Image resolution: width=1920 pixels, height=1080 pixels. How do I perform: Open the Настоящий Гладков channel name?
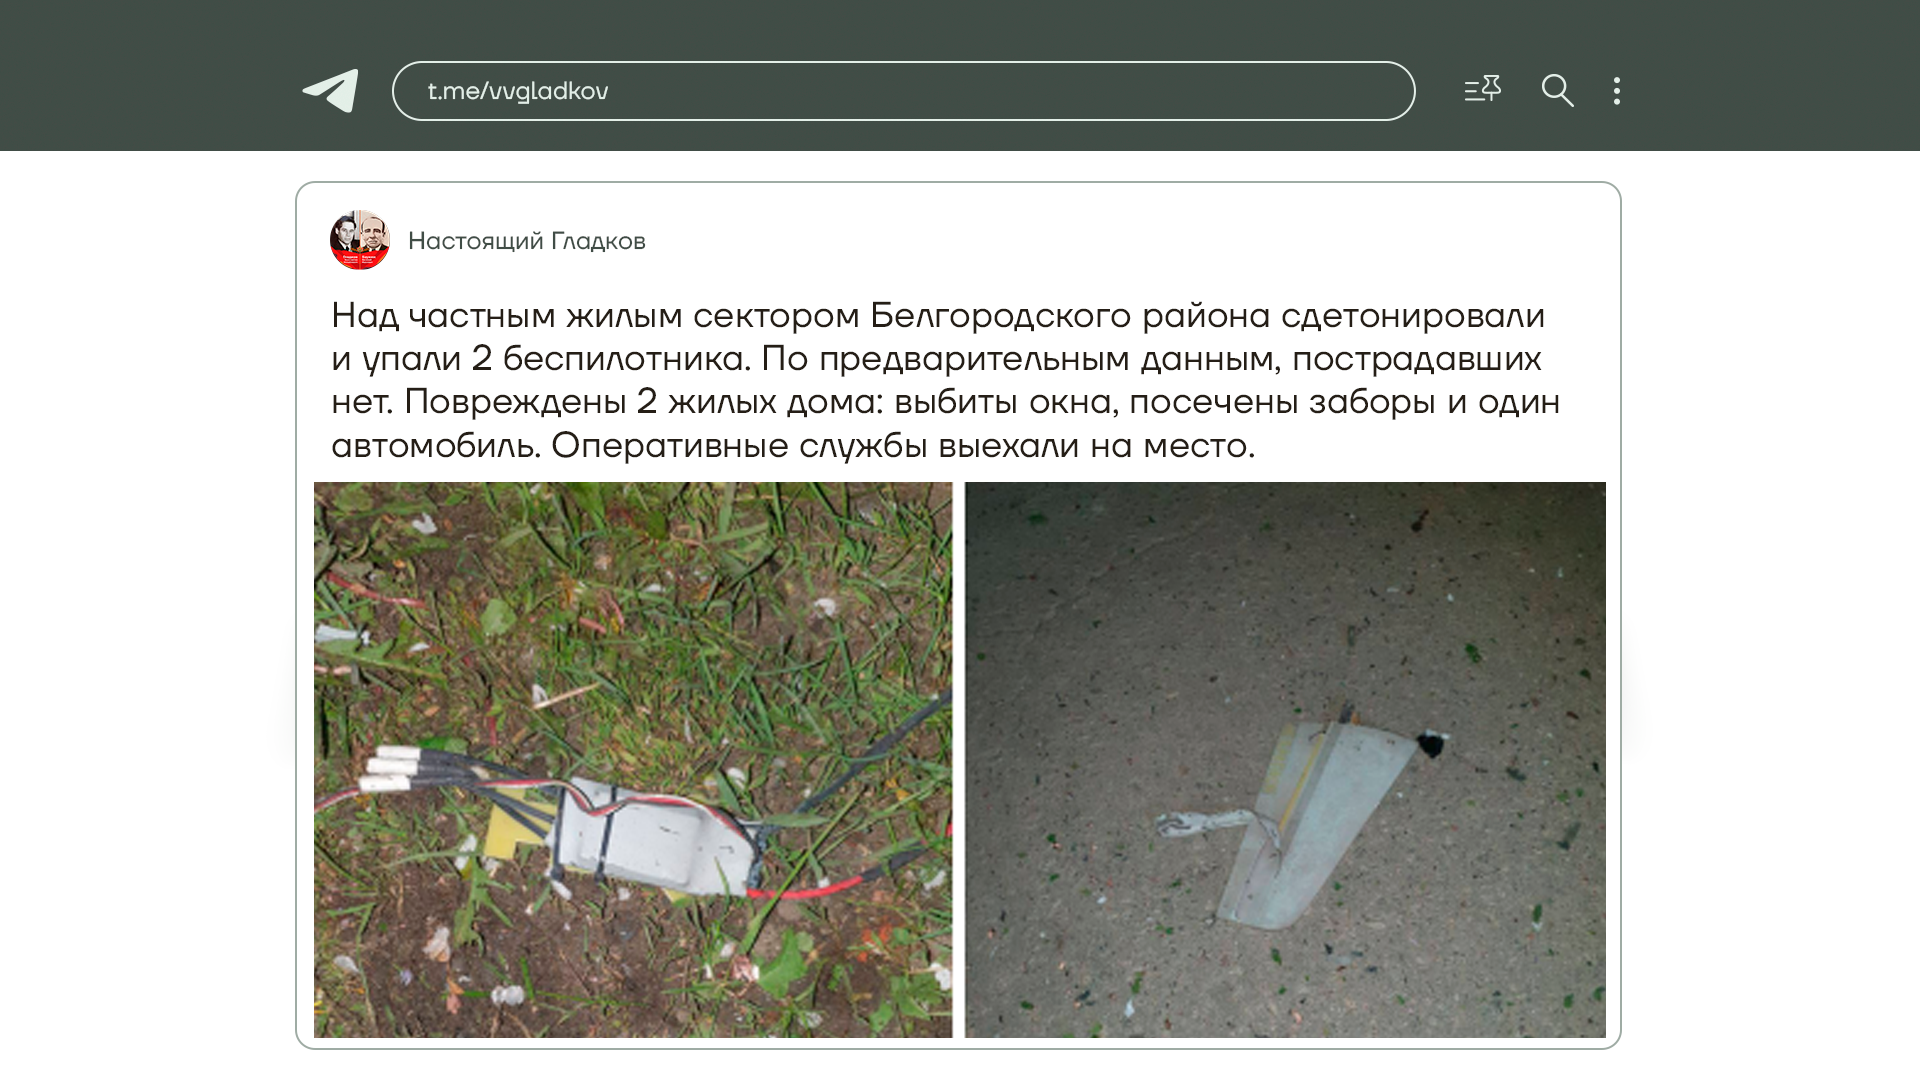526,241
